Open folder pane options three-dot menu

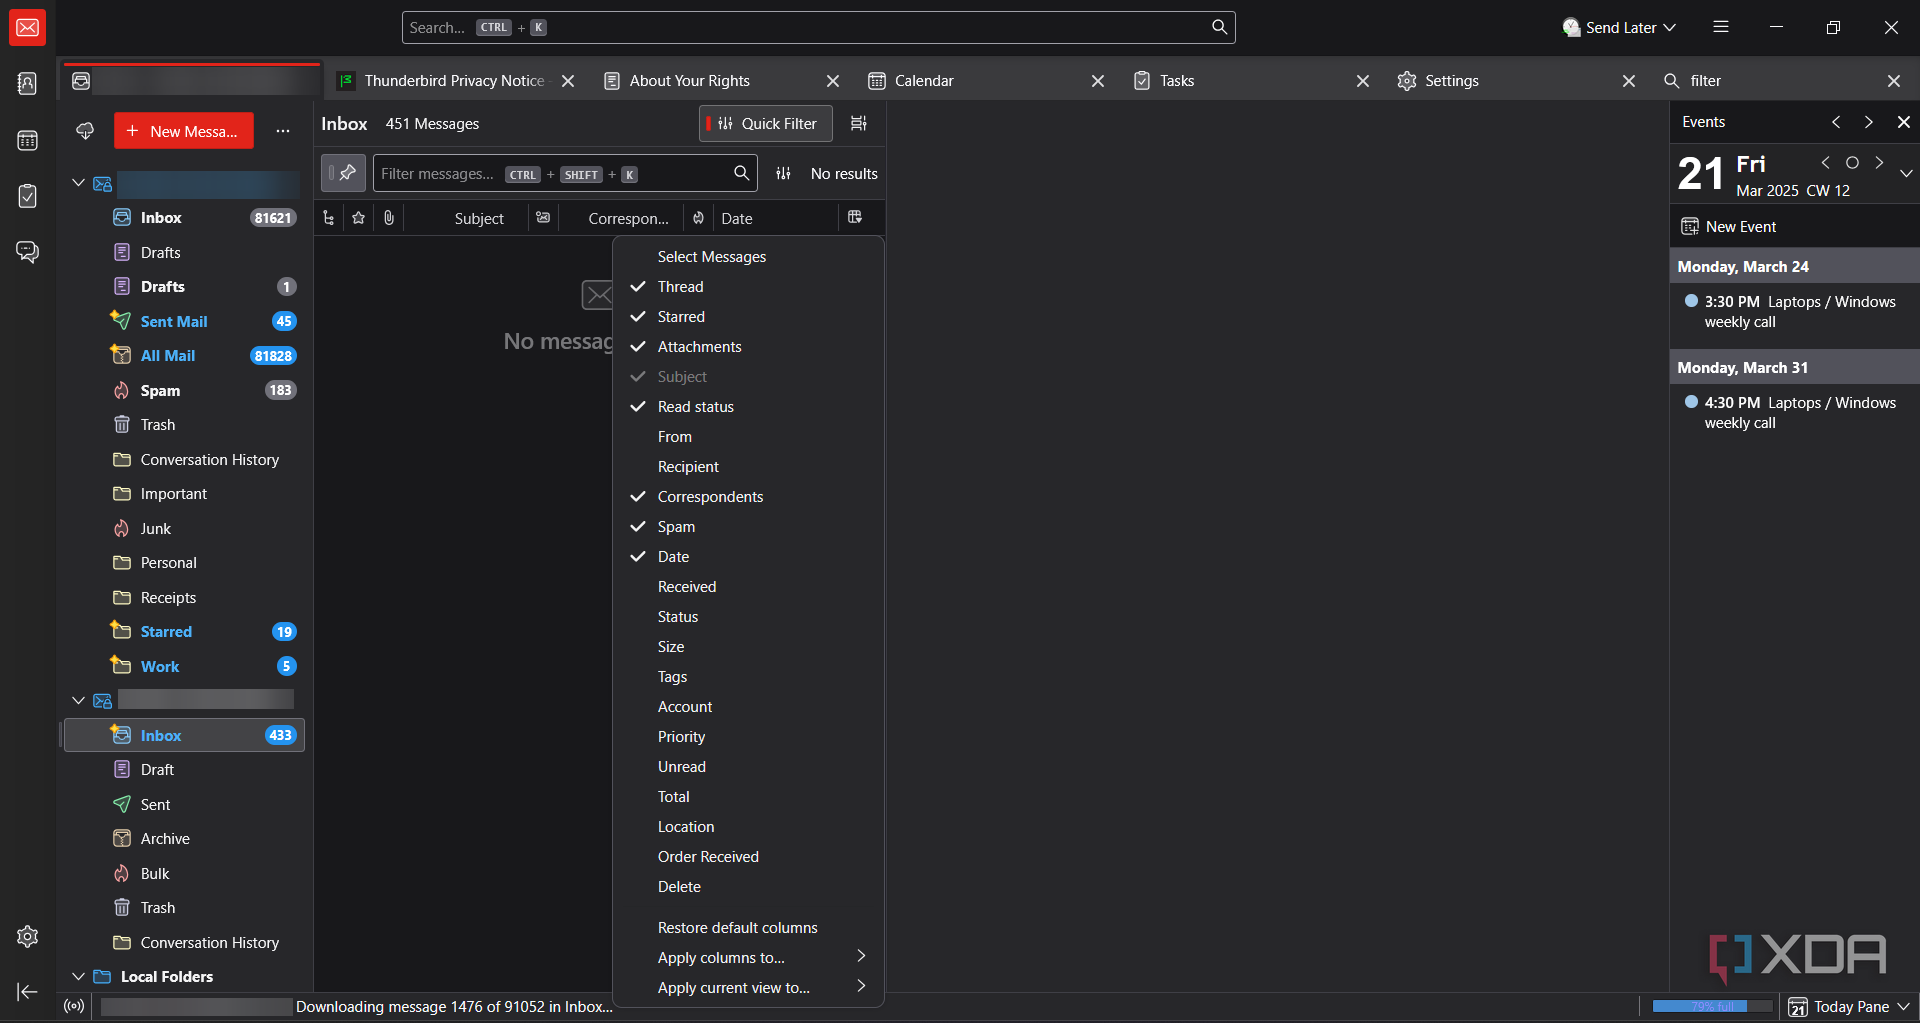(283, 131)
